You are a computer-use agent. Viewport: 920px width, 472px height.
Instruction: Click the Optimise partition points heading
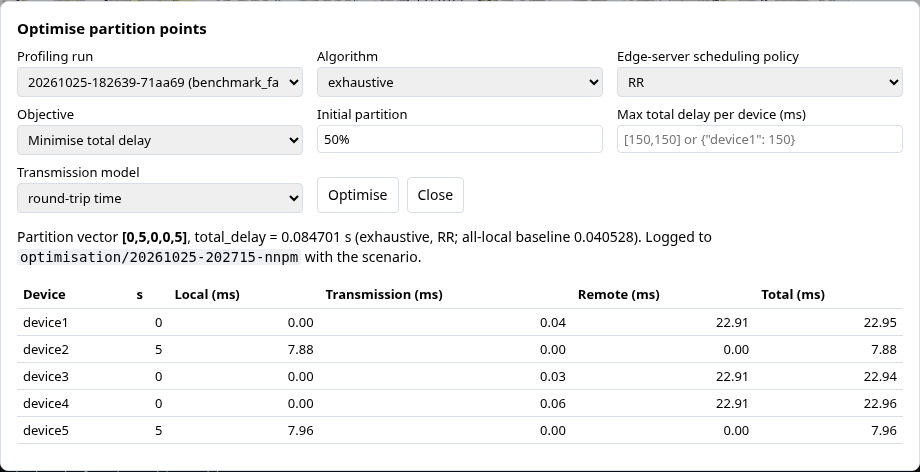click(x=111, y=29)
